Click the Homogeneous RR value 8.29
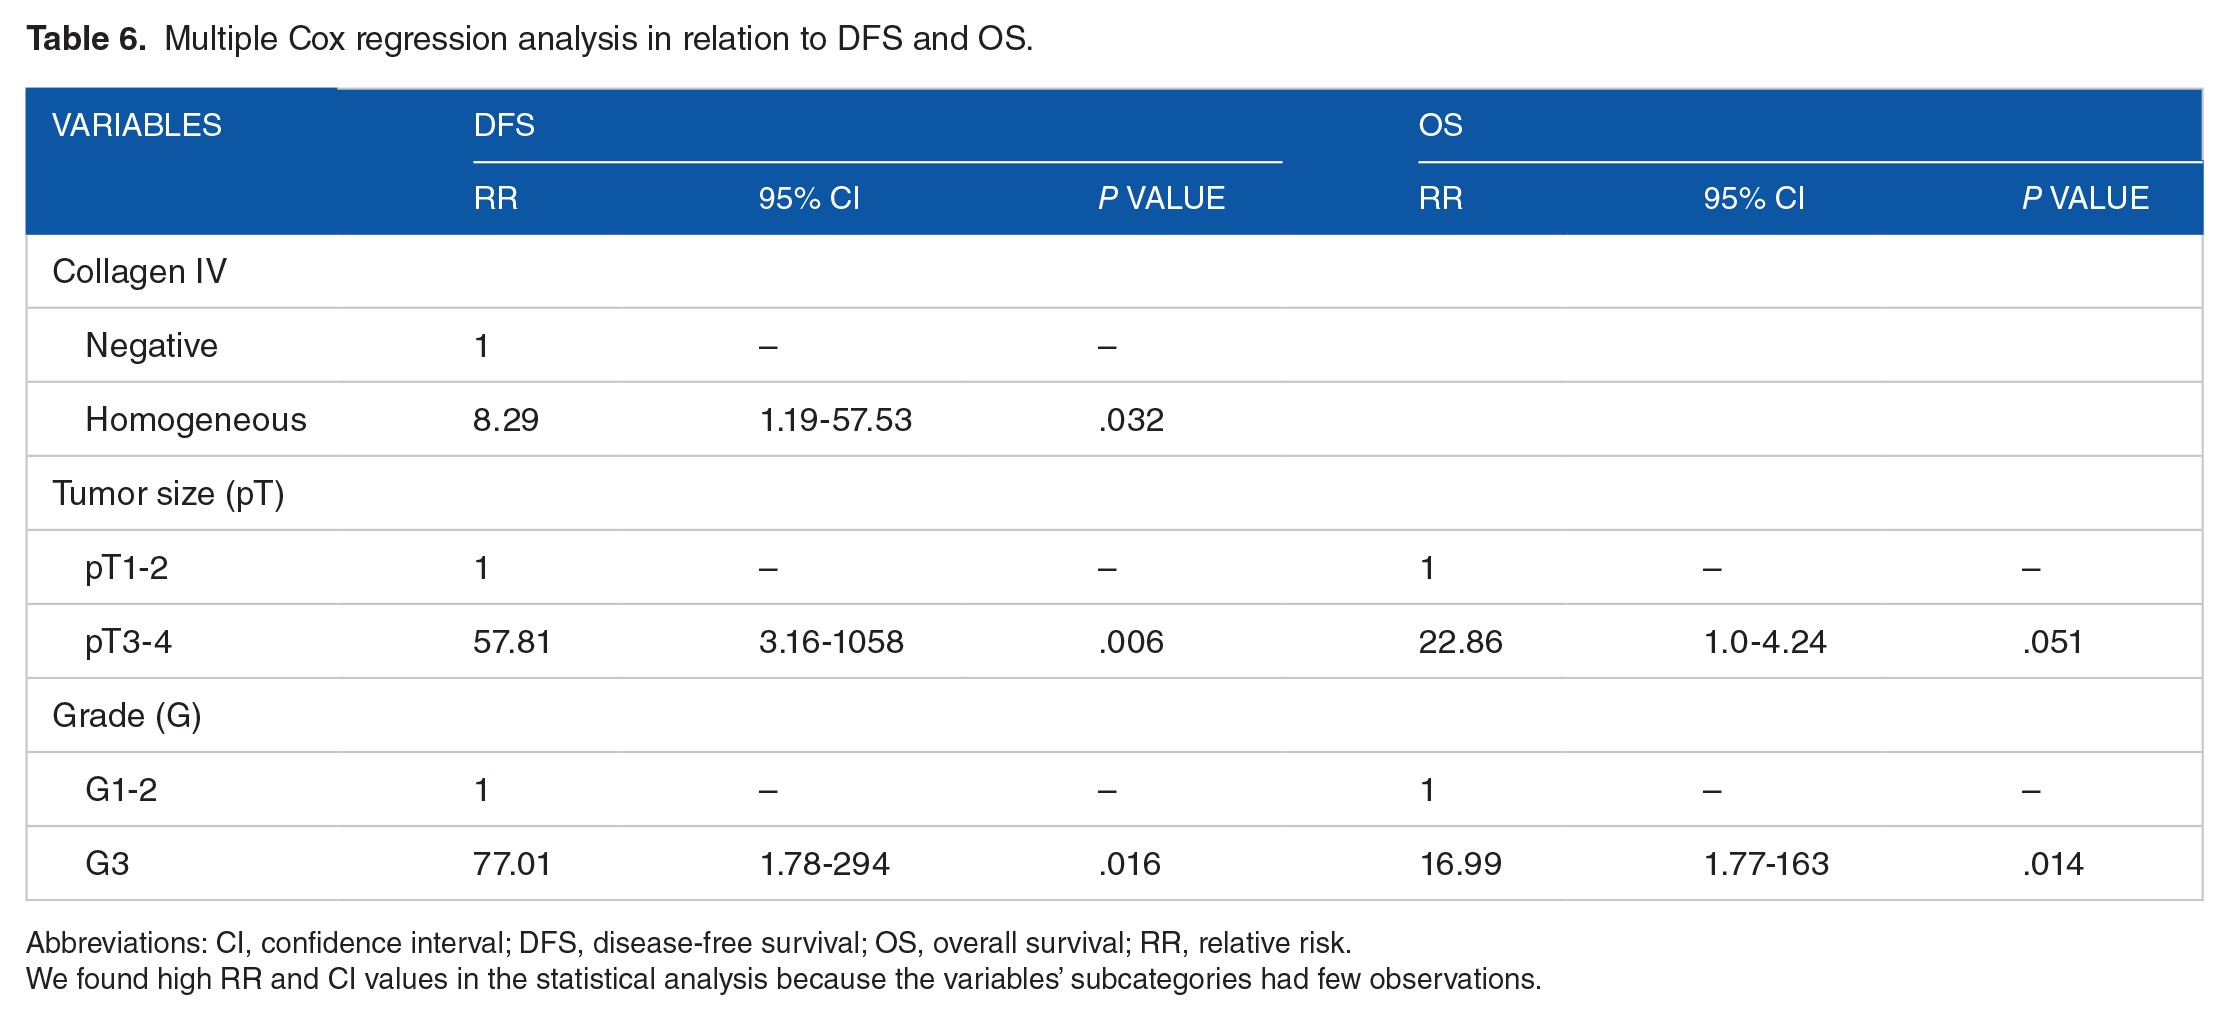 (506, 419)
